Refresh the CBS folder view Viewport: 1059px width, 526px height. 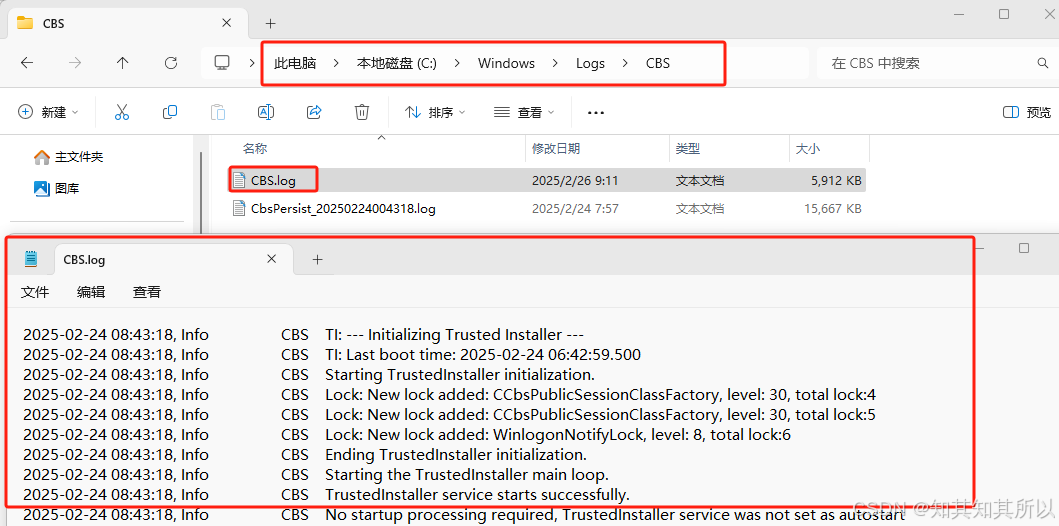pyautogui.click(x=171, y=63)
